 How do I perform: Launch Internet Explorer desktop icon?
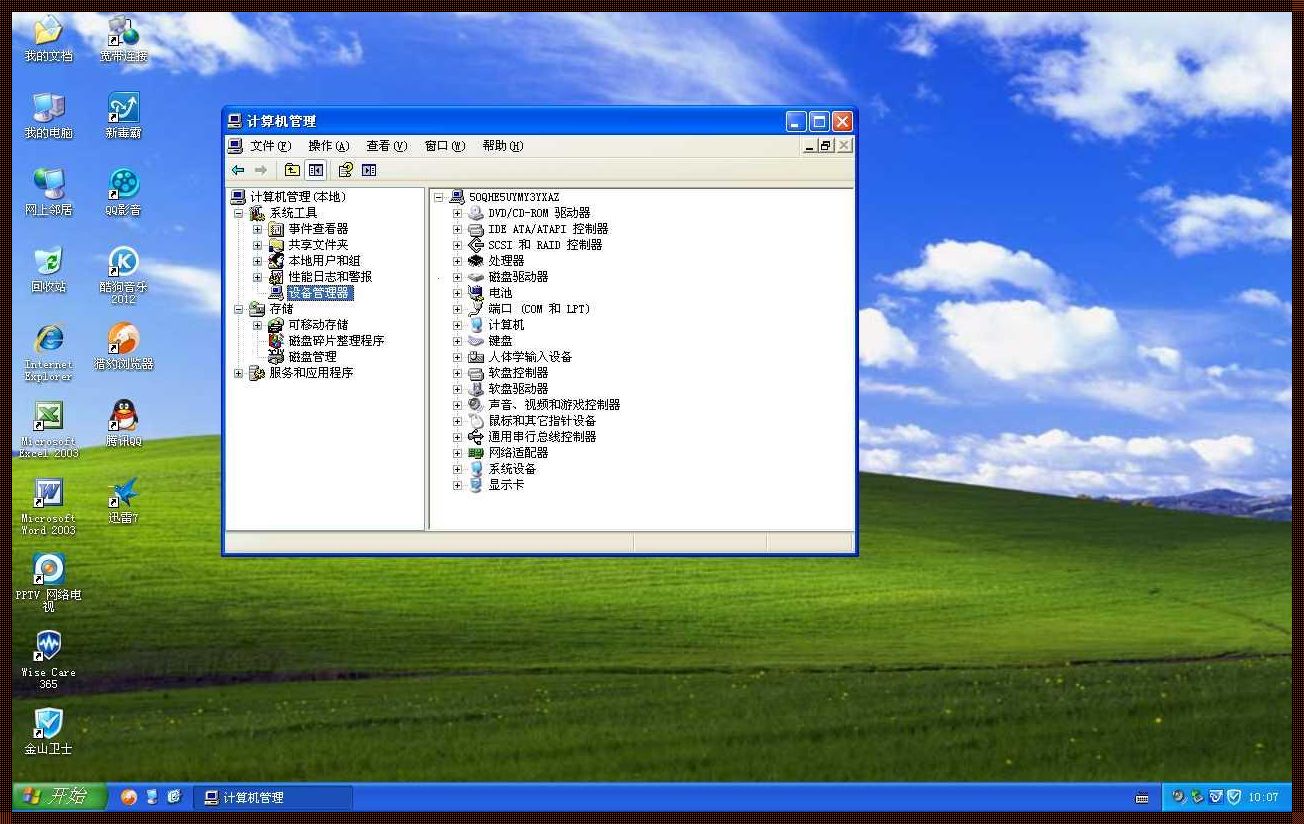48,352
